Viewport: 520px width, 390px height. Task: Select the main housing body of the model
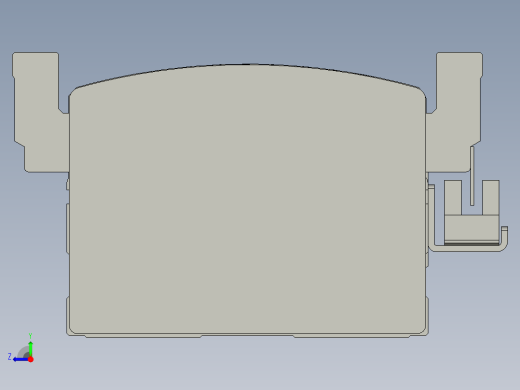pos(247,200)
